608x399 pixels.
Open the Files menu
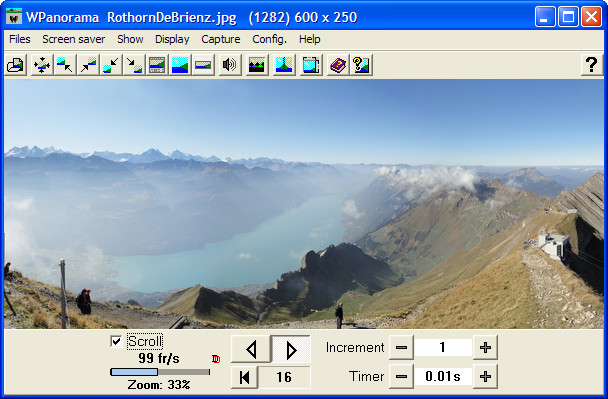point(19,39)
